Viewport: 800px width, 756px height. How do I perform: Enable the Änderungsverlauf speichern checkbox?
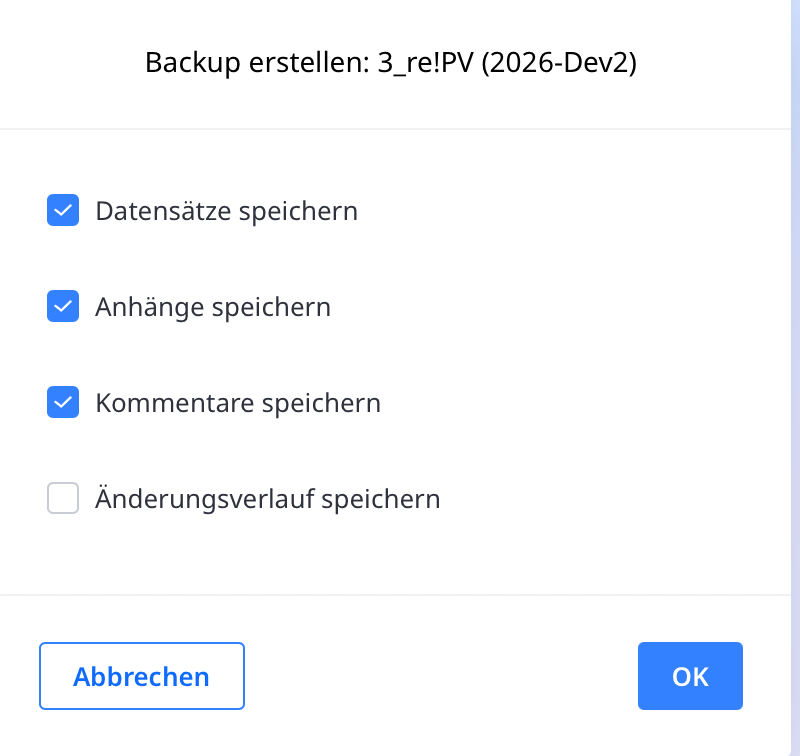tap(63, 498)
